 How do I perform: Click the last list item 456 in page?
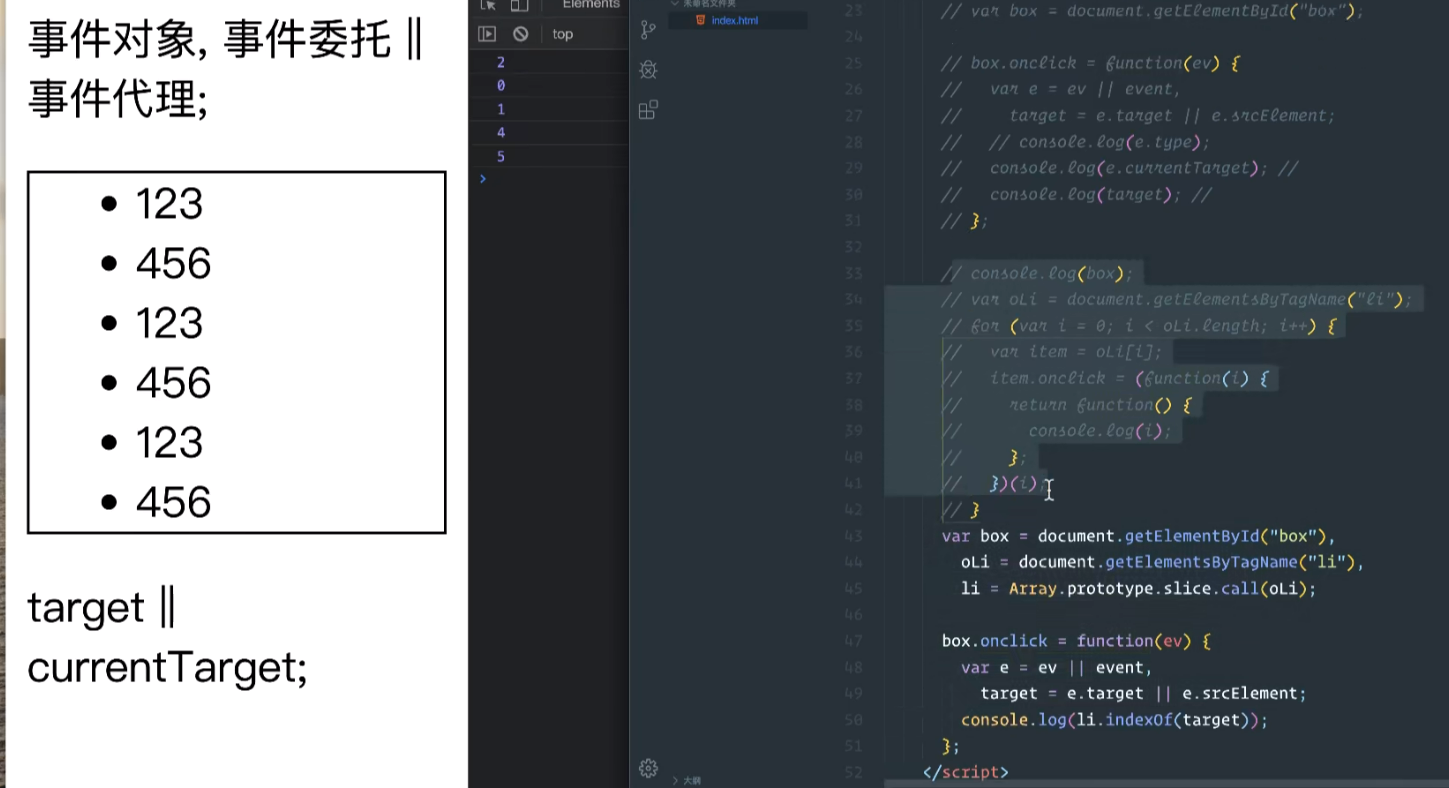click(173, 502)
